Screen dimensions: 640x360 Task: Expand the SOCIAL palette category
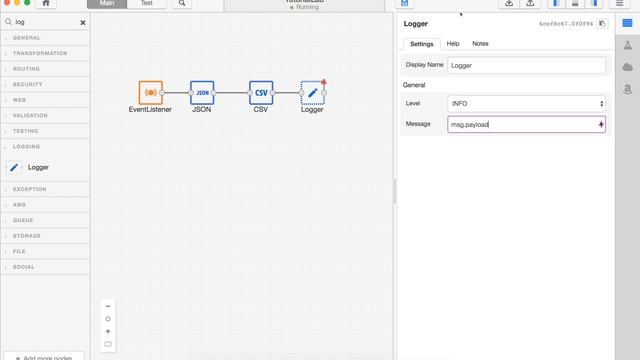coord(45,267)
